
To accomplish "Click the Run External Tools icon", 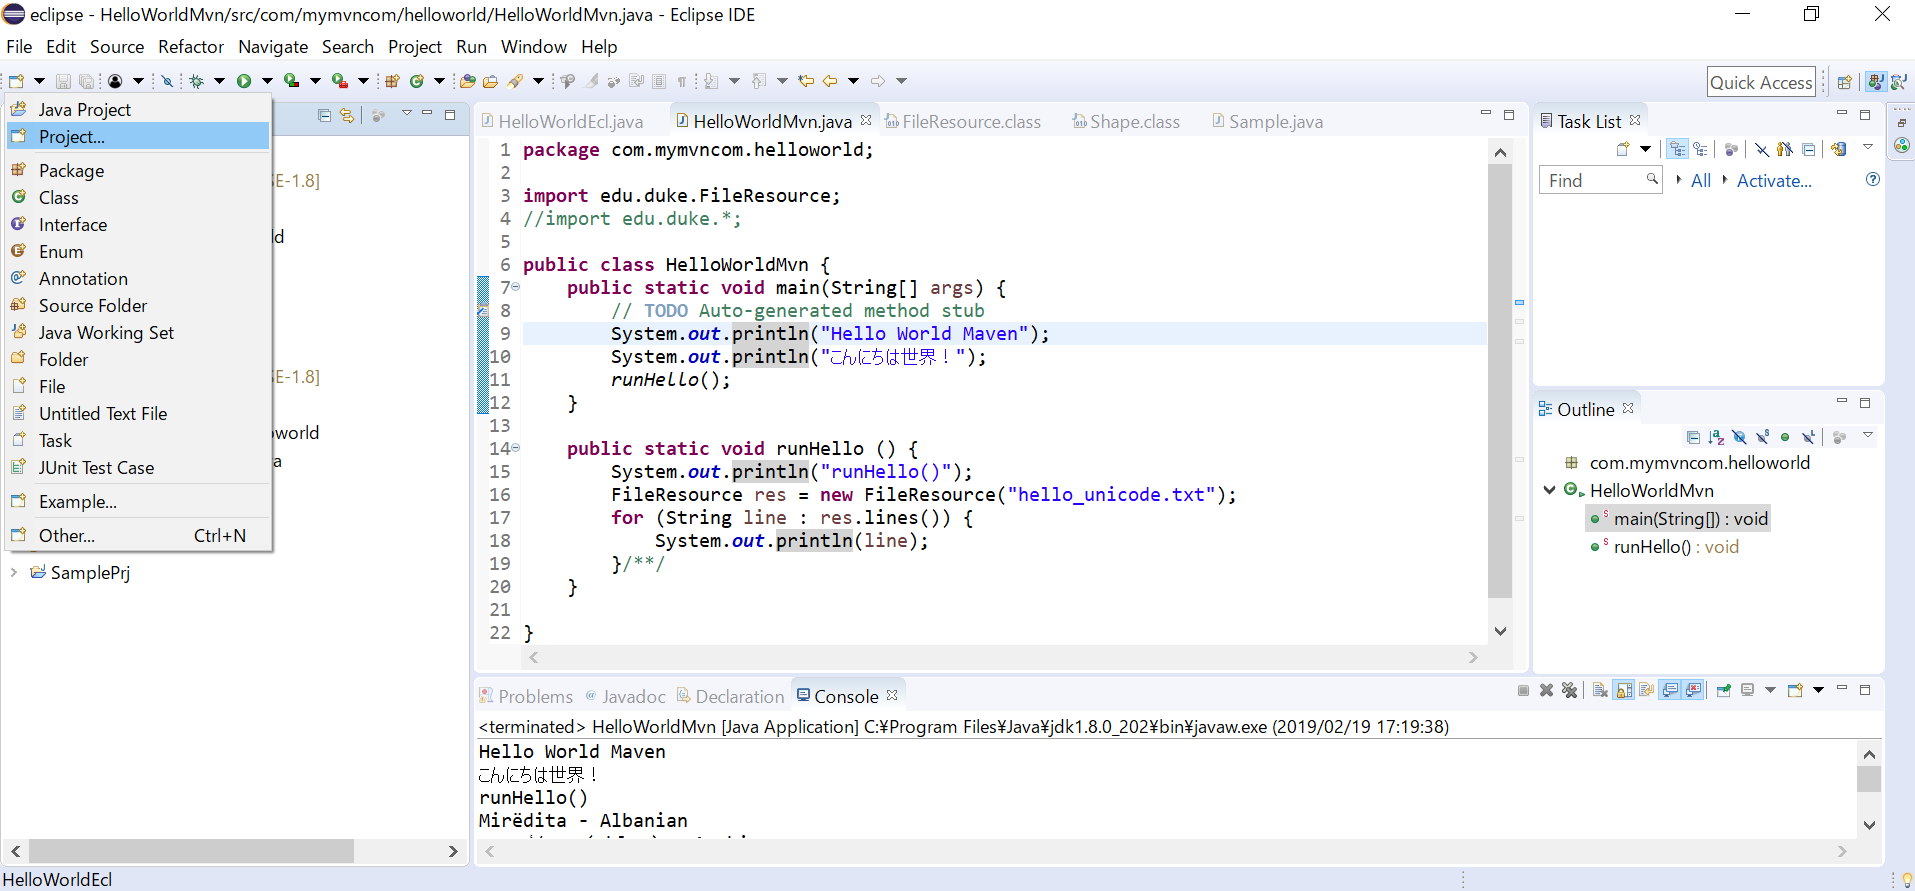I will tap(340, 81).
